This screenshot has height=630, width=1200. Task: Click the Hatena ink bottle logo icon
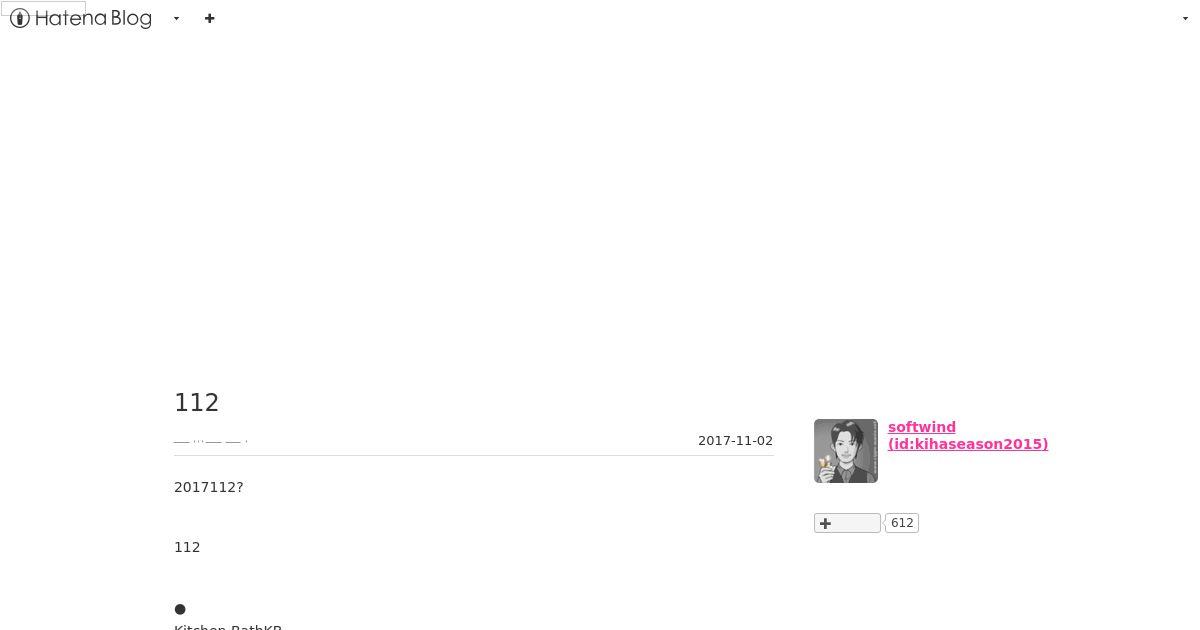[x=20, y=18]
